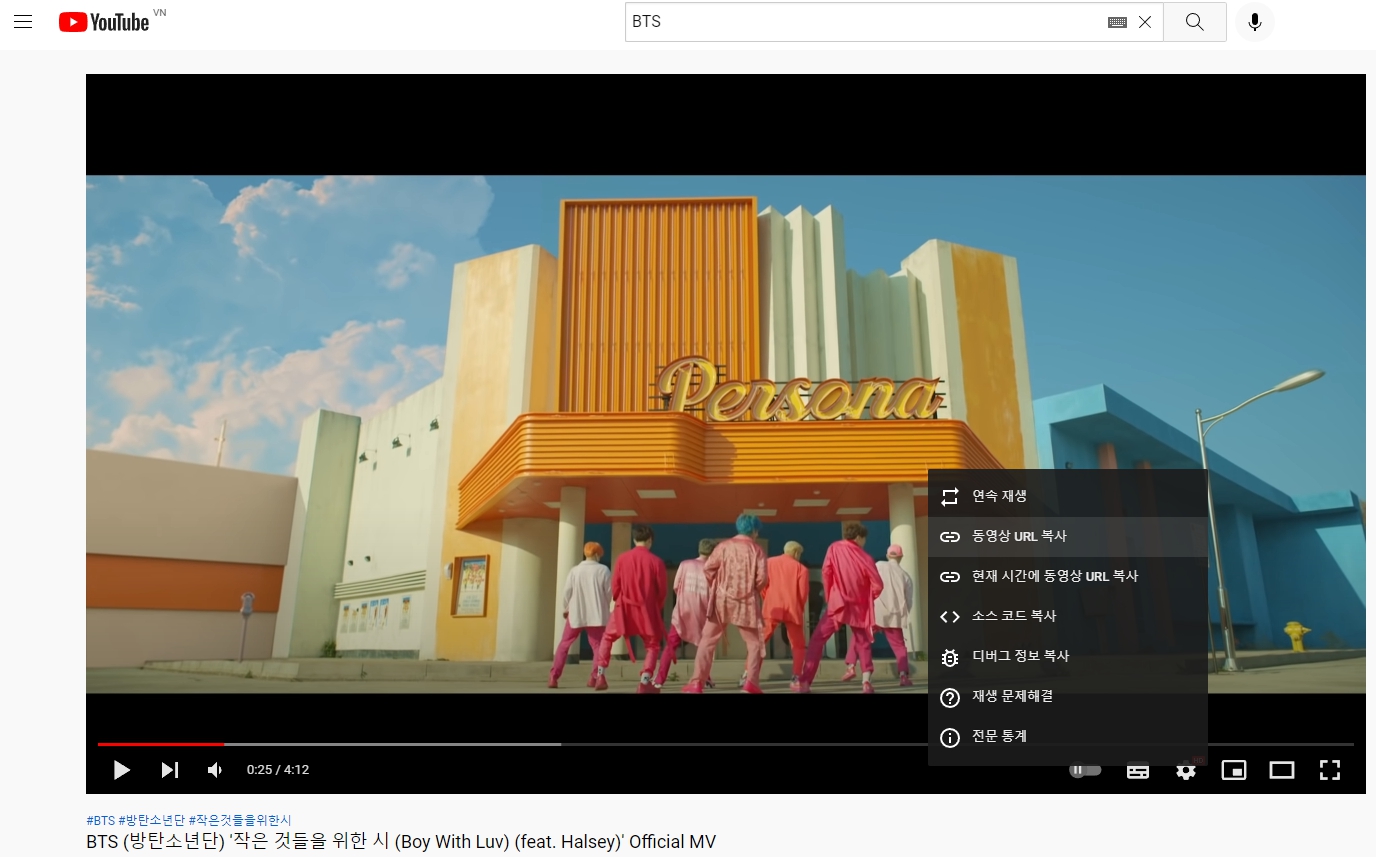Open the #작은것들을위한시 hashtag link

tap(239, 821)
